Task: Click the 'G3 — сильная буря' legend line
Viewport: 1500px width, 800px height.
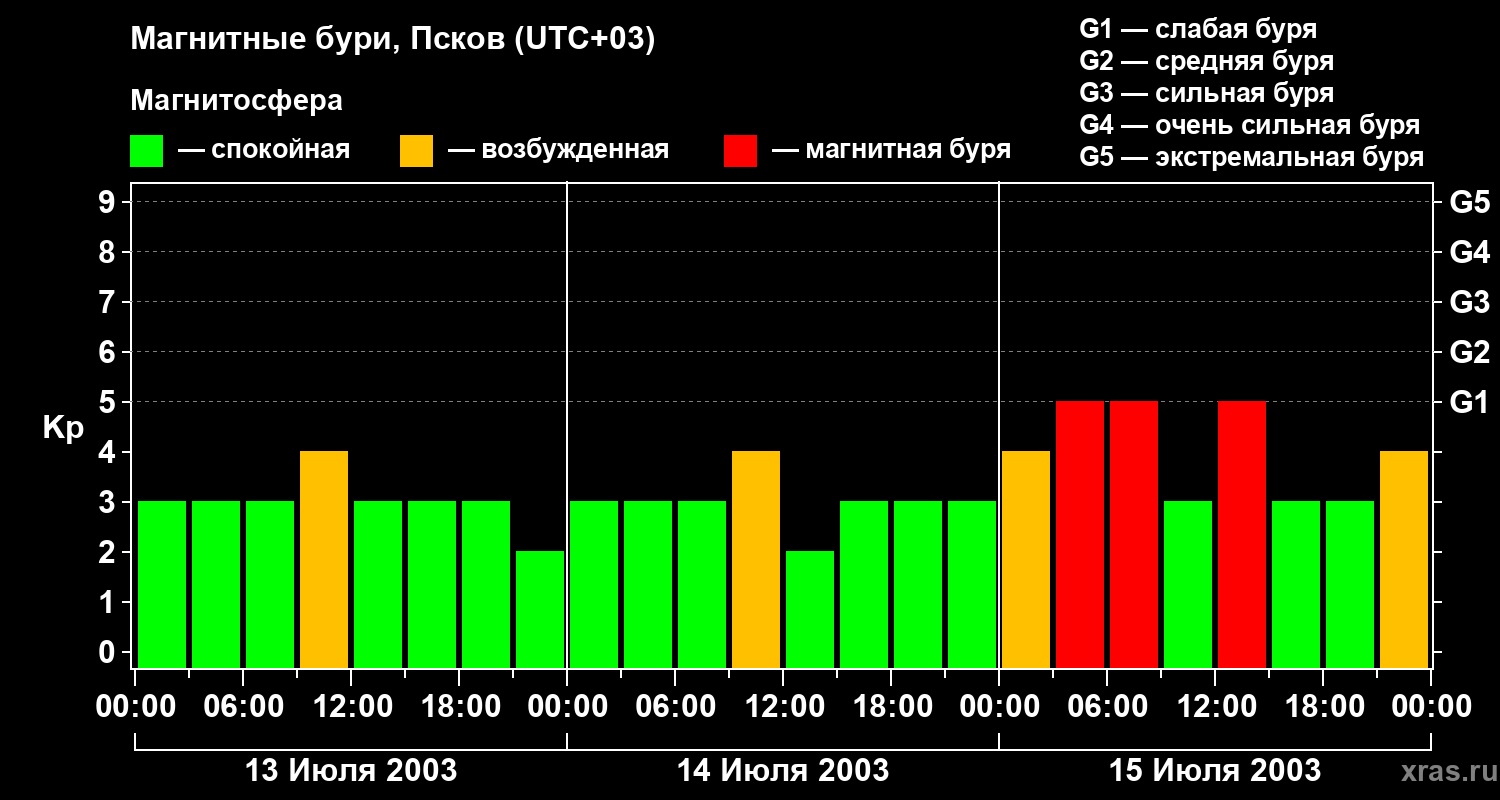Action: (x=1206, y=93)
